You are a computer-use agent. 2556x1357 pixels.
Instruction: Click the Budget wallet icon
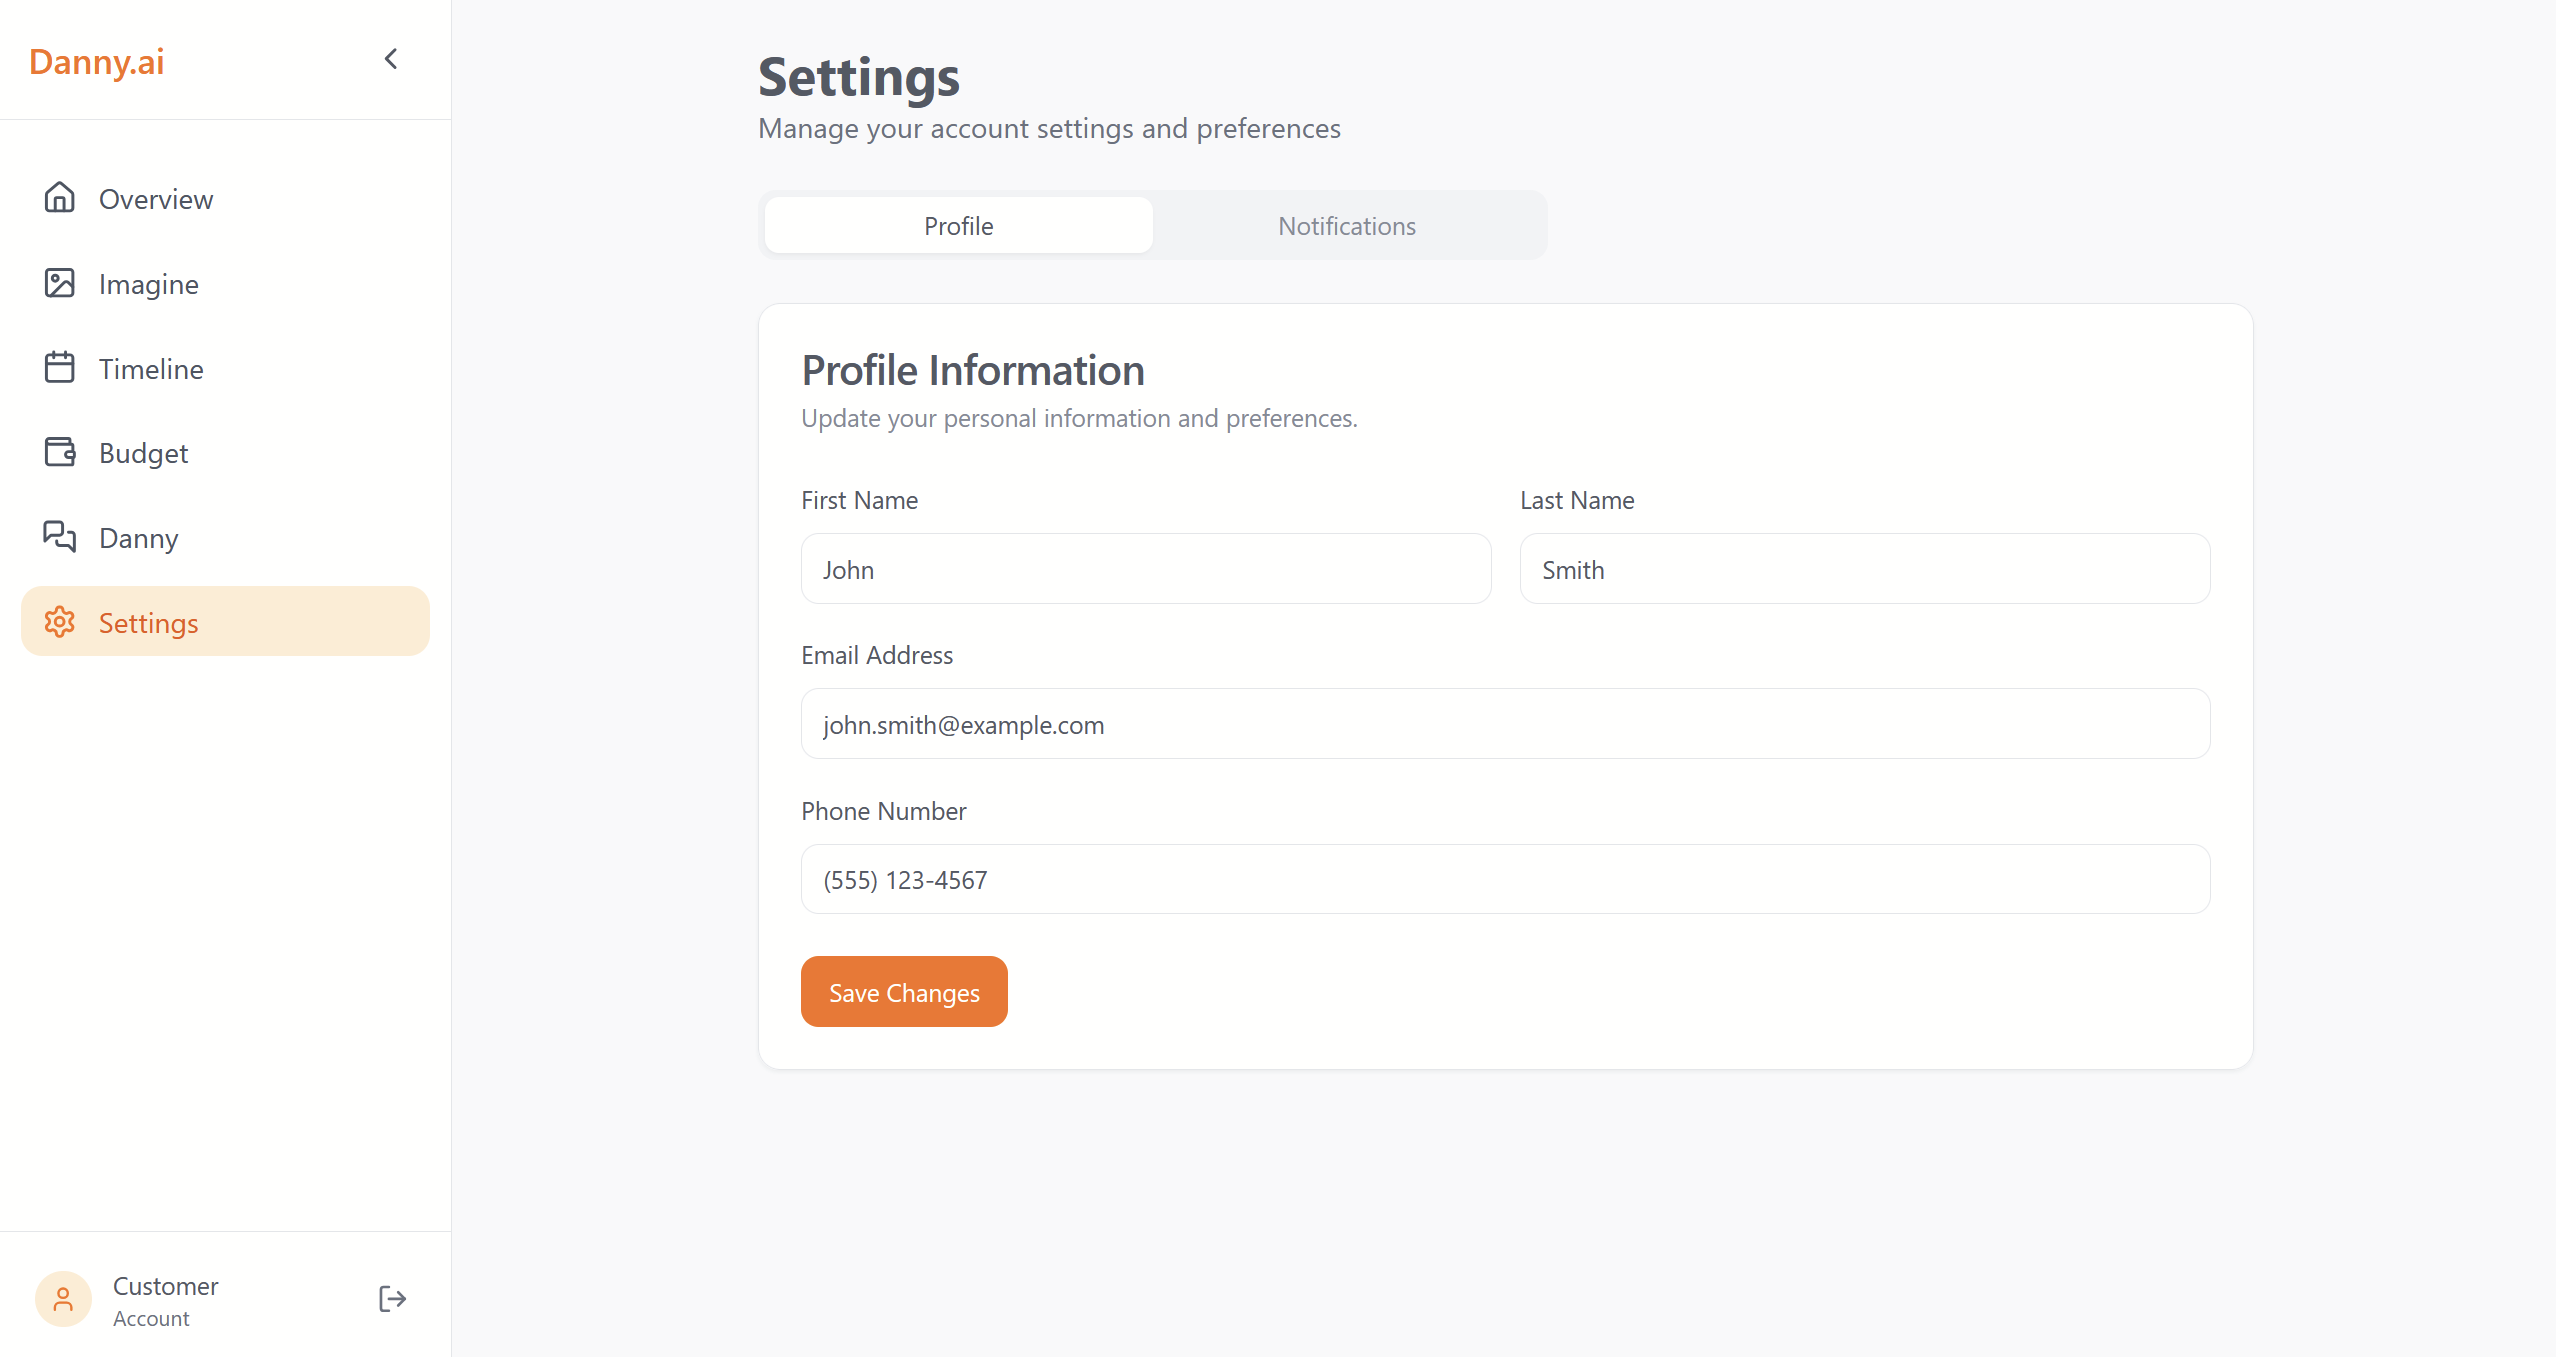click(60, 452)
